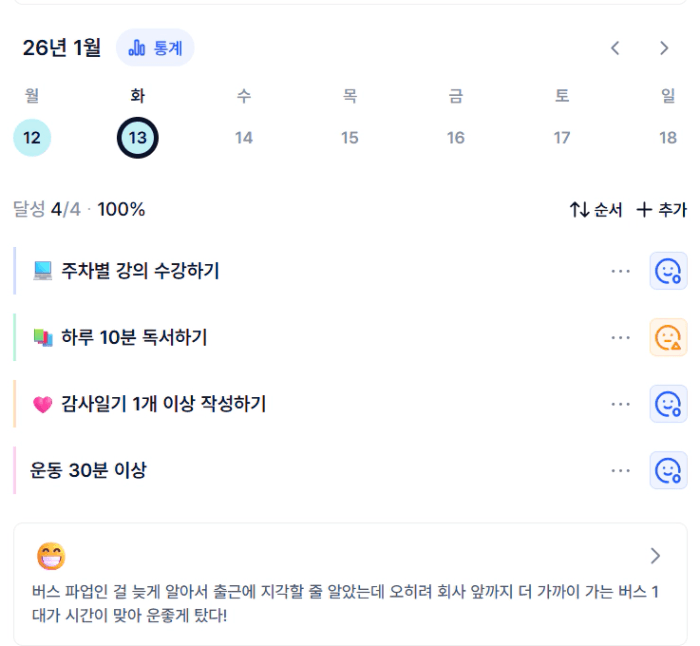
Task: Toggle completion face for 운동 30분 이상
Action: coord(668,470)
